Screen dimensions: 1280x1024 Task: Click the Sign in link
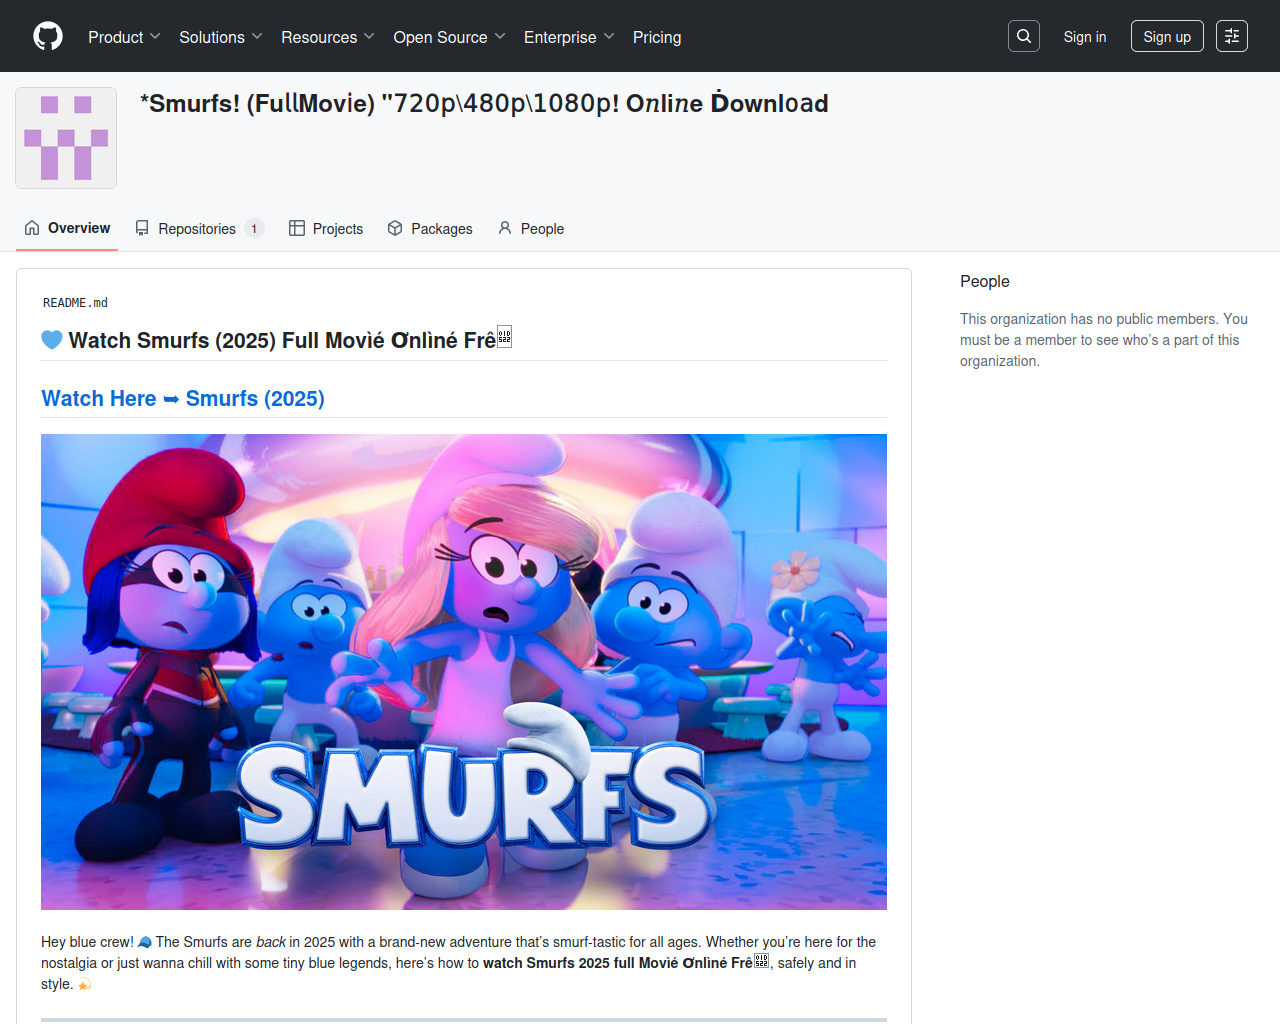tap(1084, 37)
